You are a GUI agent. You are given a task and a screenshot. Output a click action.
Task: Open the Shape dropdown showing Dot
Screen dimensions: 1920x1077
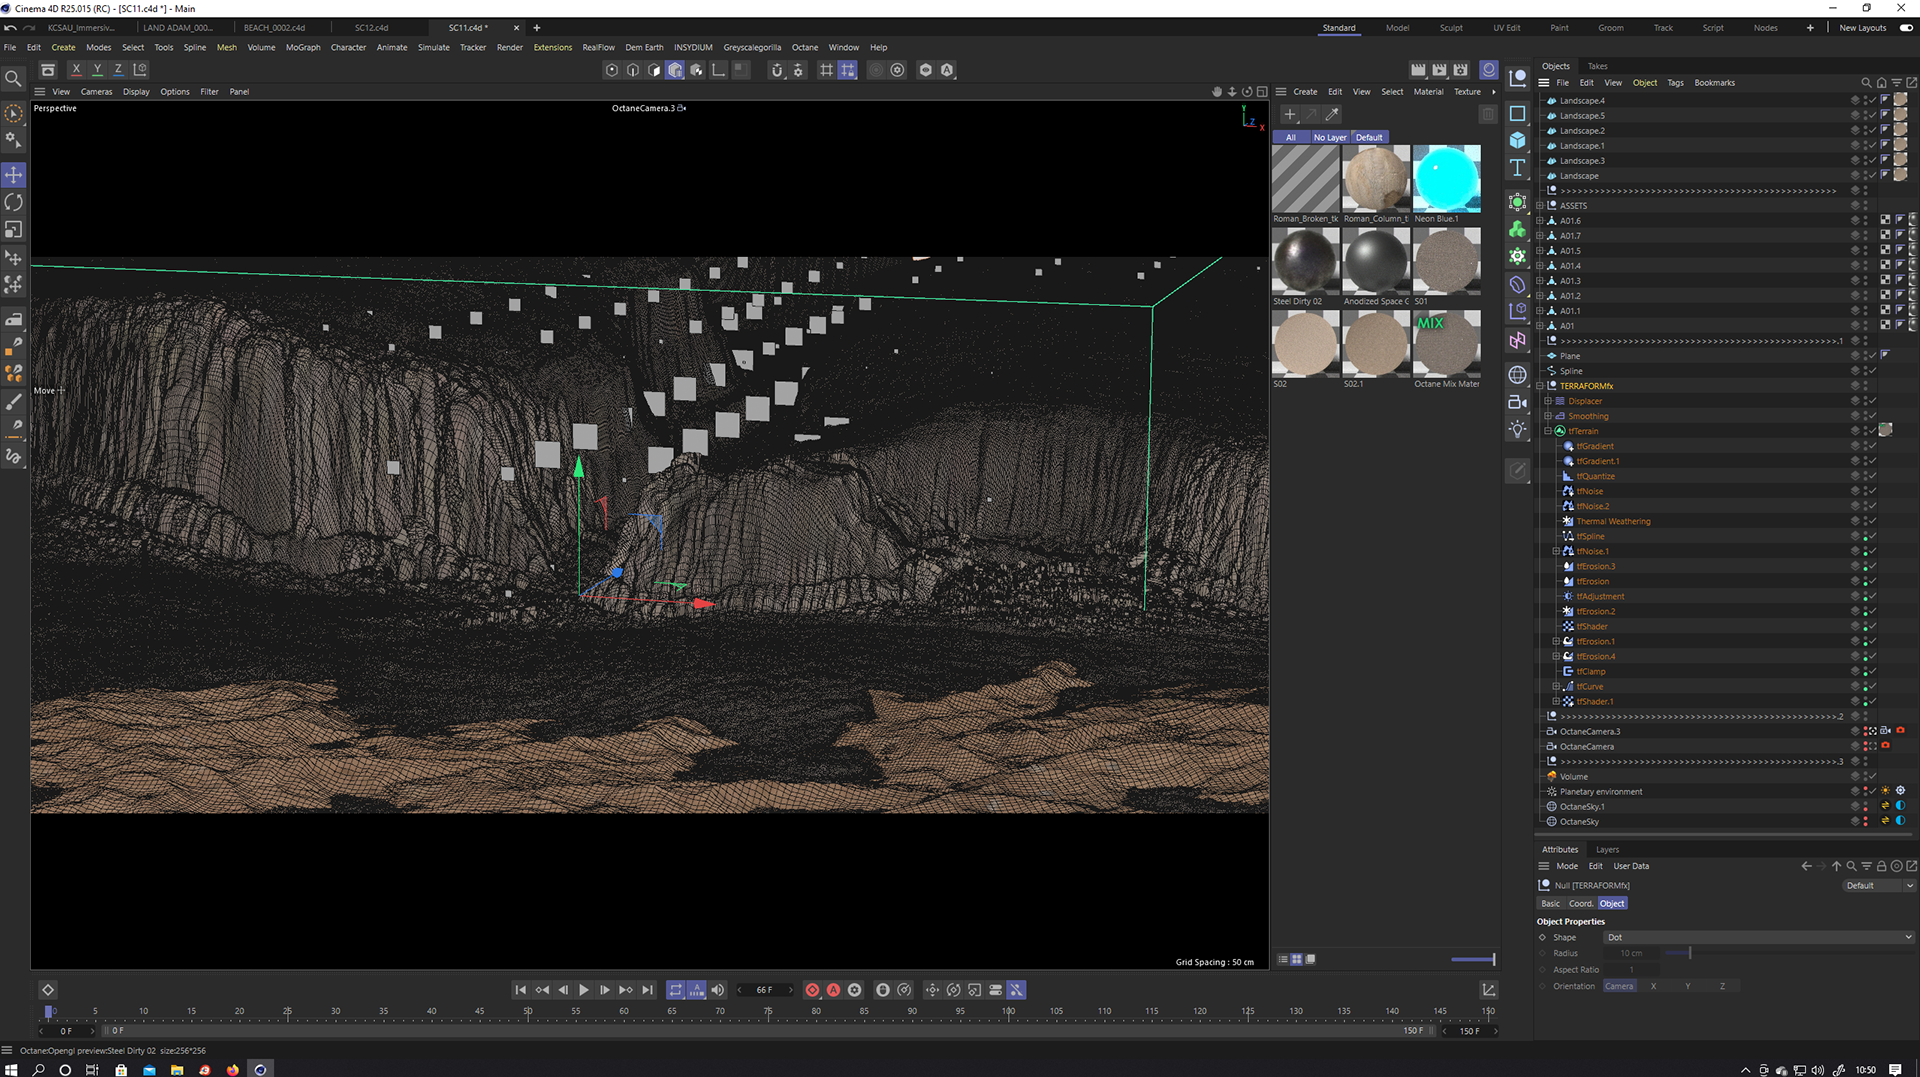pos(1758,937)
